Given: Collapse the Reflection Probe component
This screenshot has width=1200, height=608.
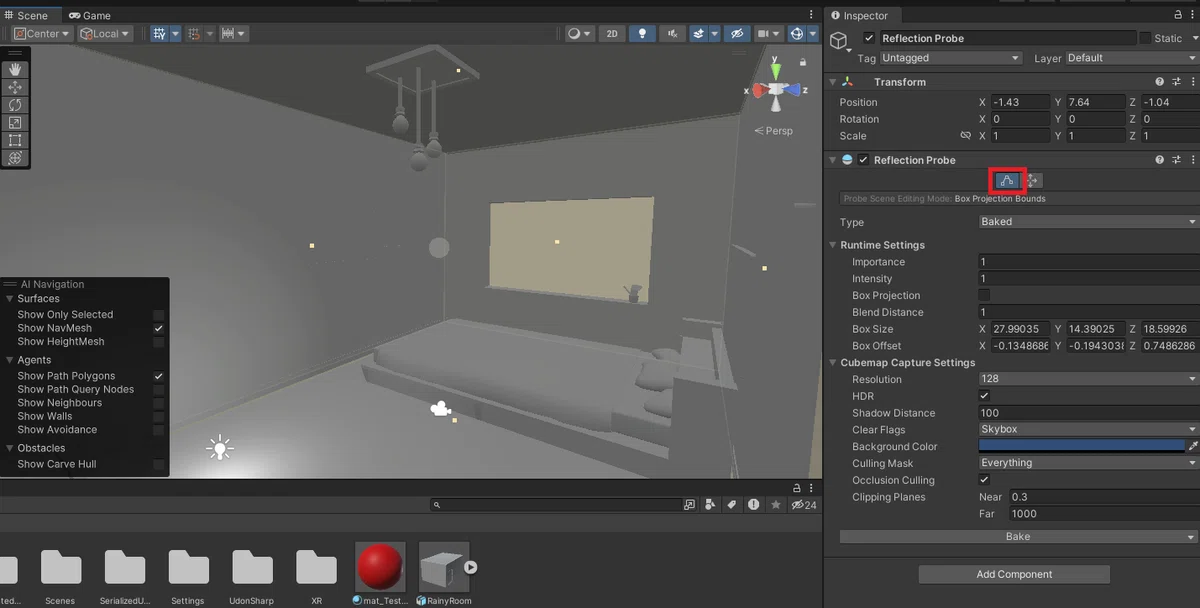Looking at the screenshot, I should point(833,160).
